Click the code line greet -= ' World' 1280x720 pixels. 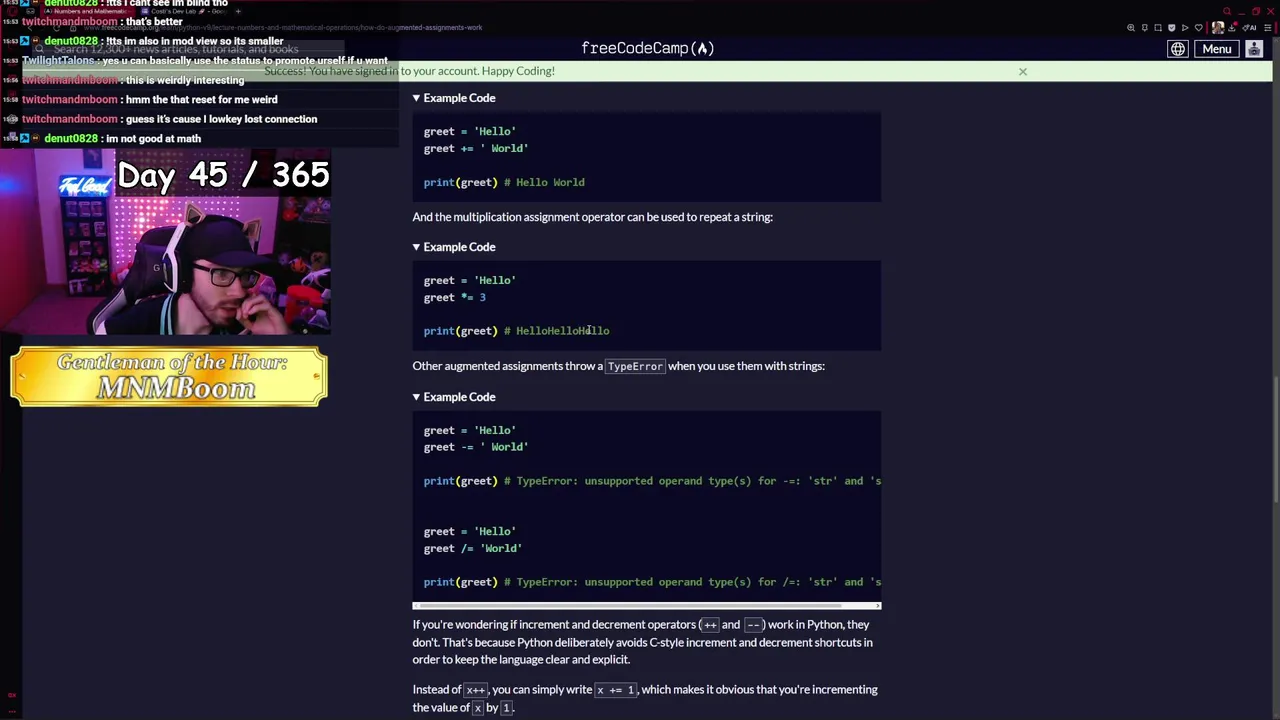[476, 447]
